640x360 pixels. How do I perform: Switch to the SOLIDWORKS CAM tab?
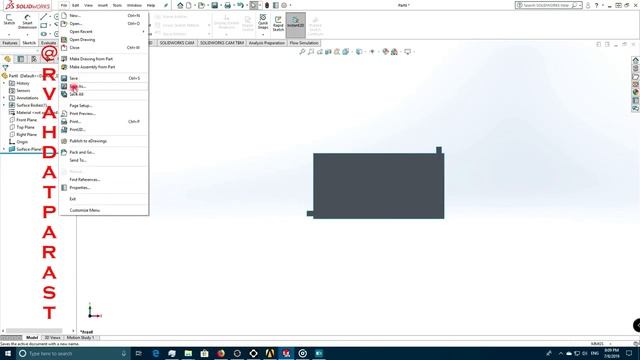[x=177, y=43]
